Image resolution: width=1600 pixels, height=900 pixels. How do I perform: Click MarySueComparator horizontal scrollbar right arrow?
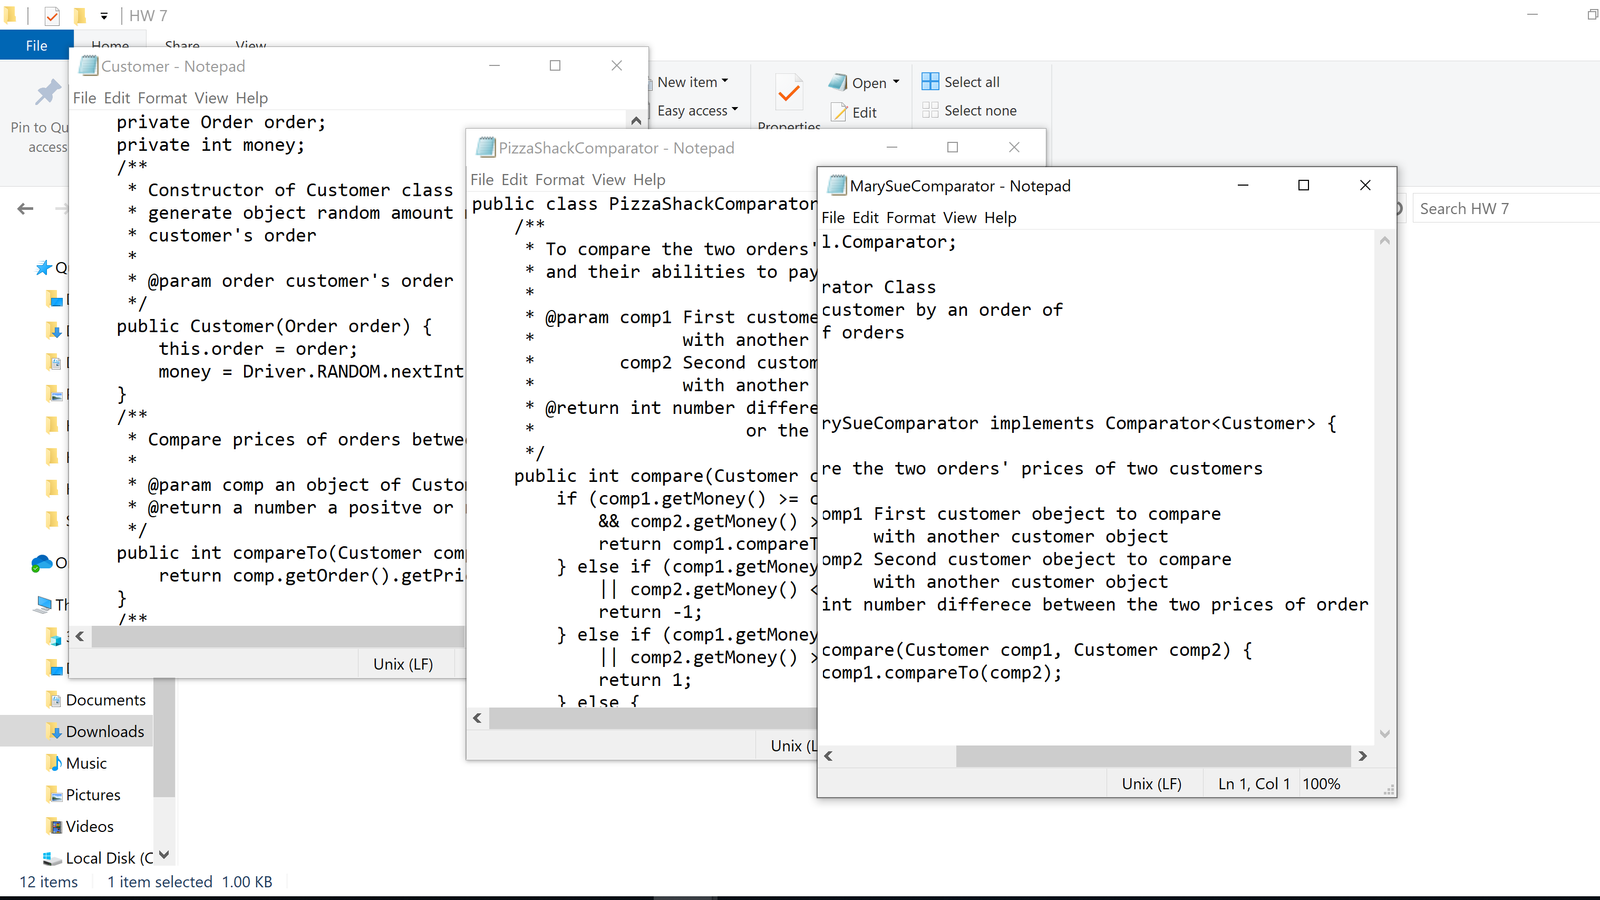tap(1362, 756)
